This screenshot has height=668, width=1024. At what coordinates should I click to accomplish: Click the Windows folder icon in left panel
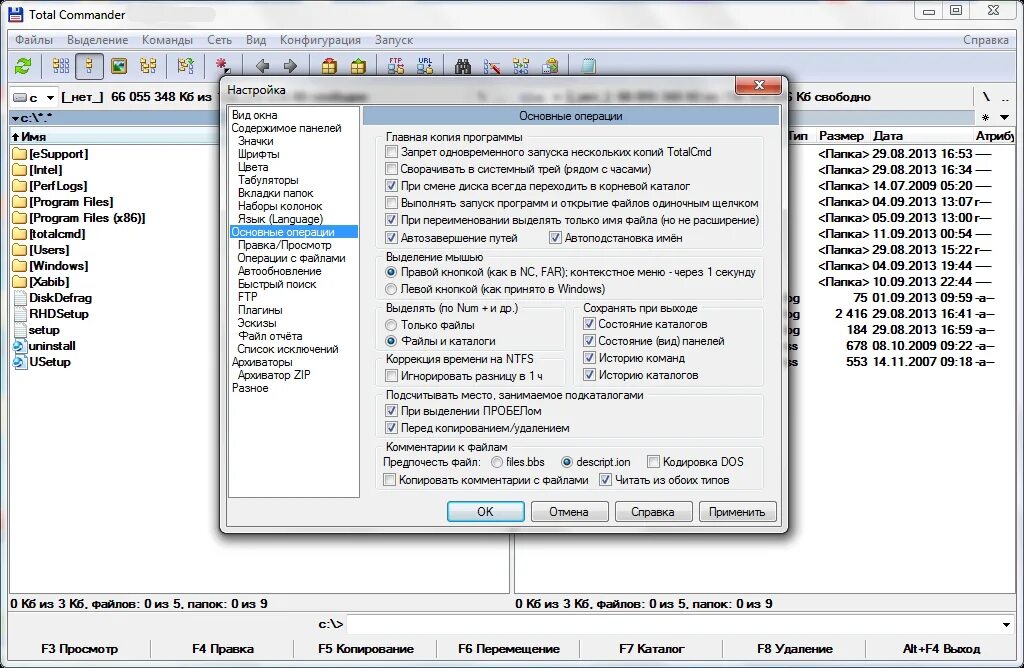(20, 266)
